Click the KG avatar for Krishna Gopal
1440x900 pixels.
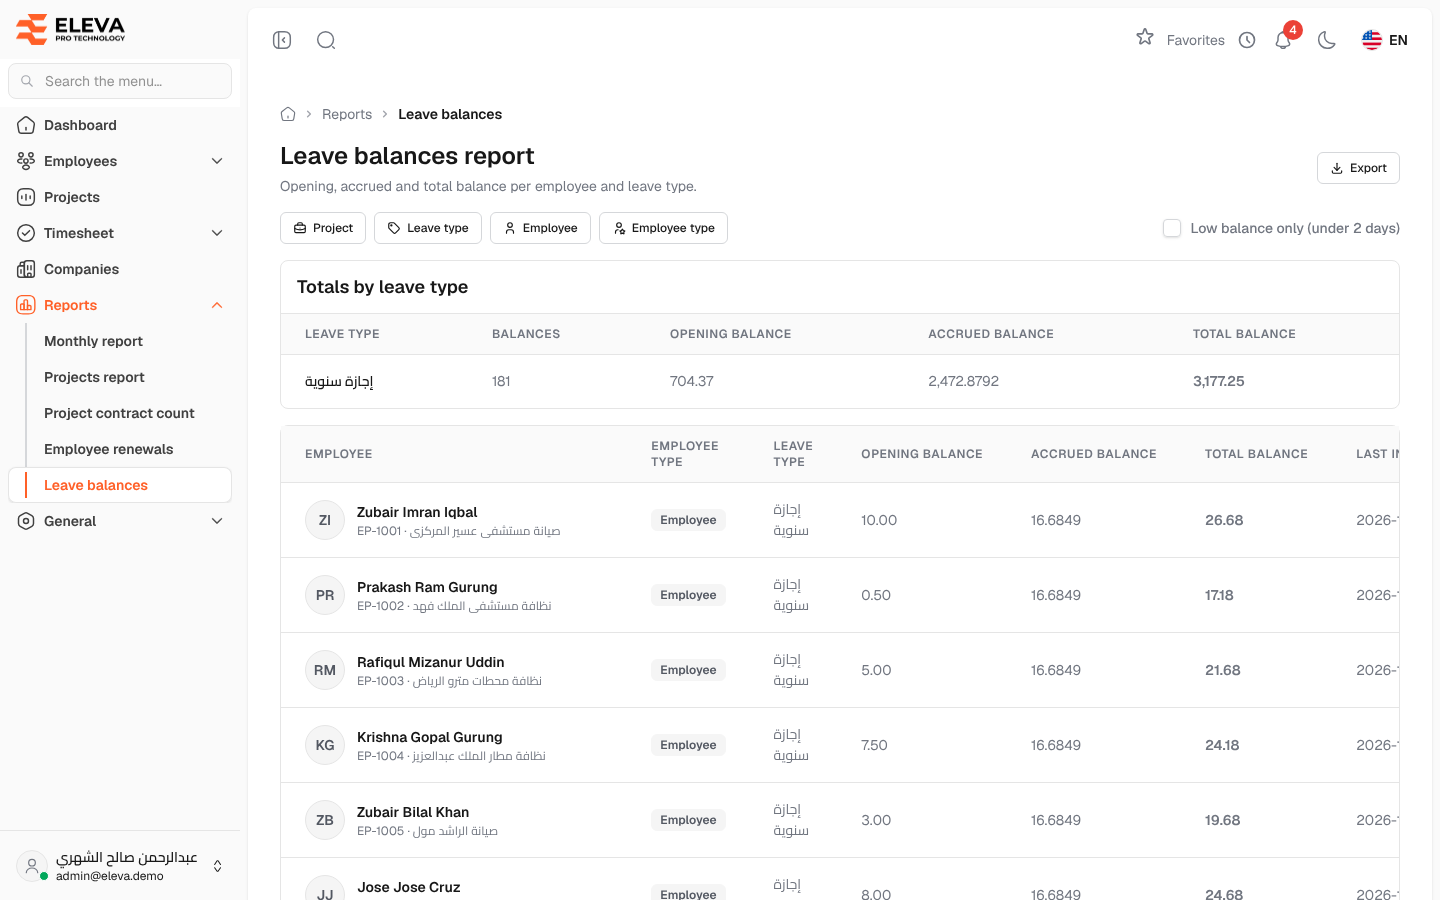325,745
